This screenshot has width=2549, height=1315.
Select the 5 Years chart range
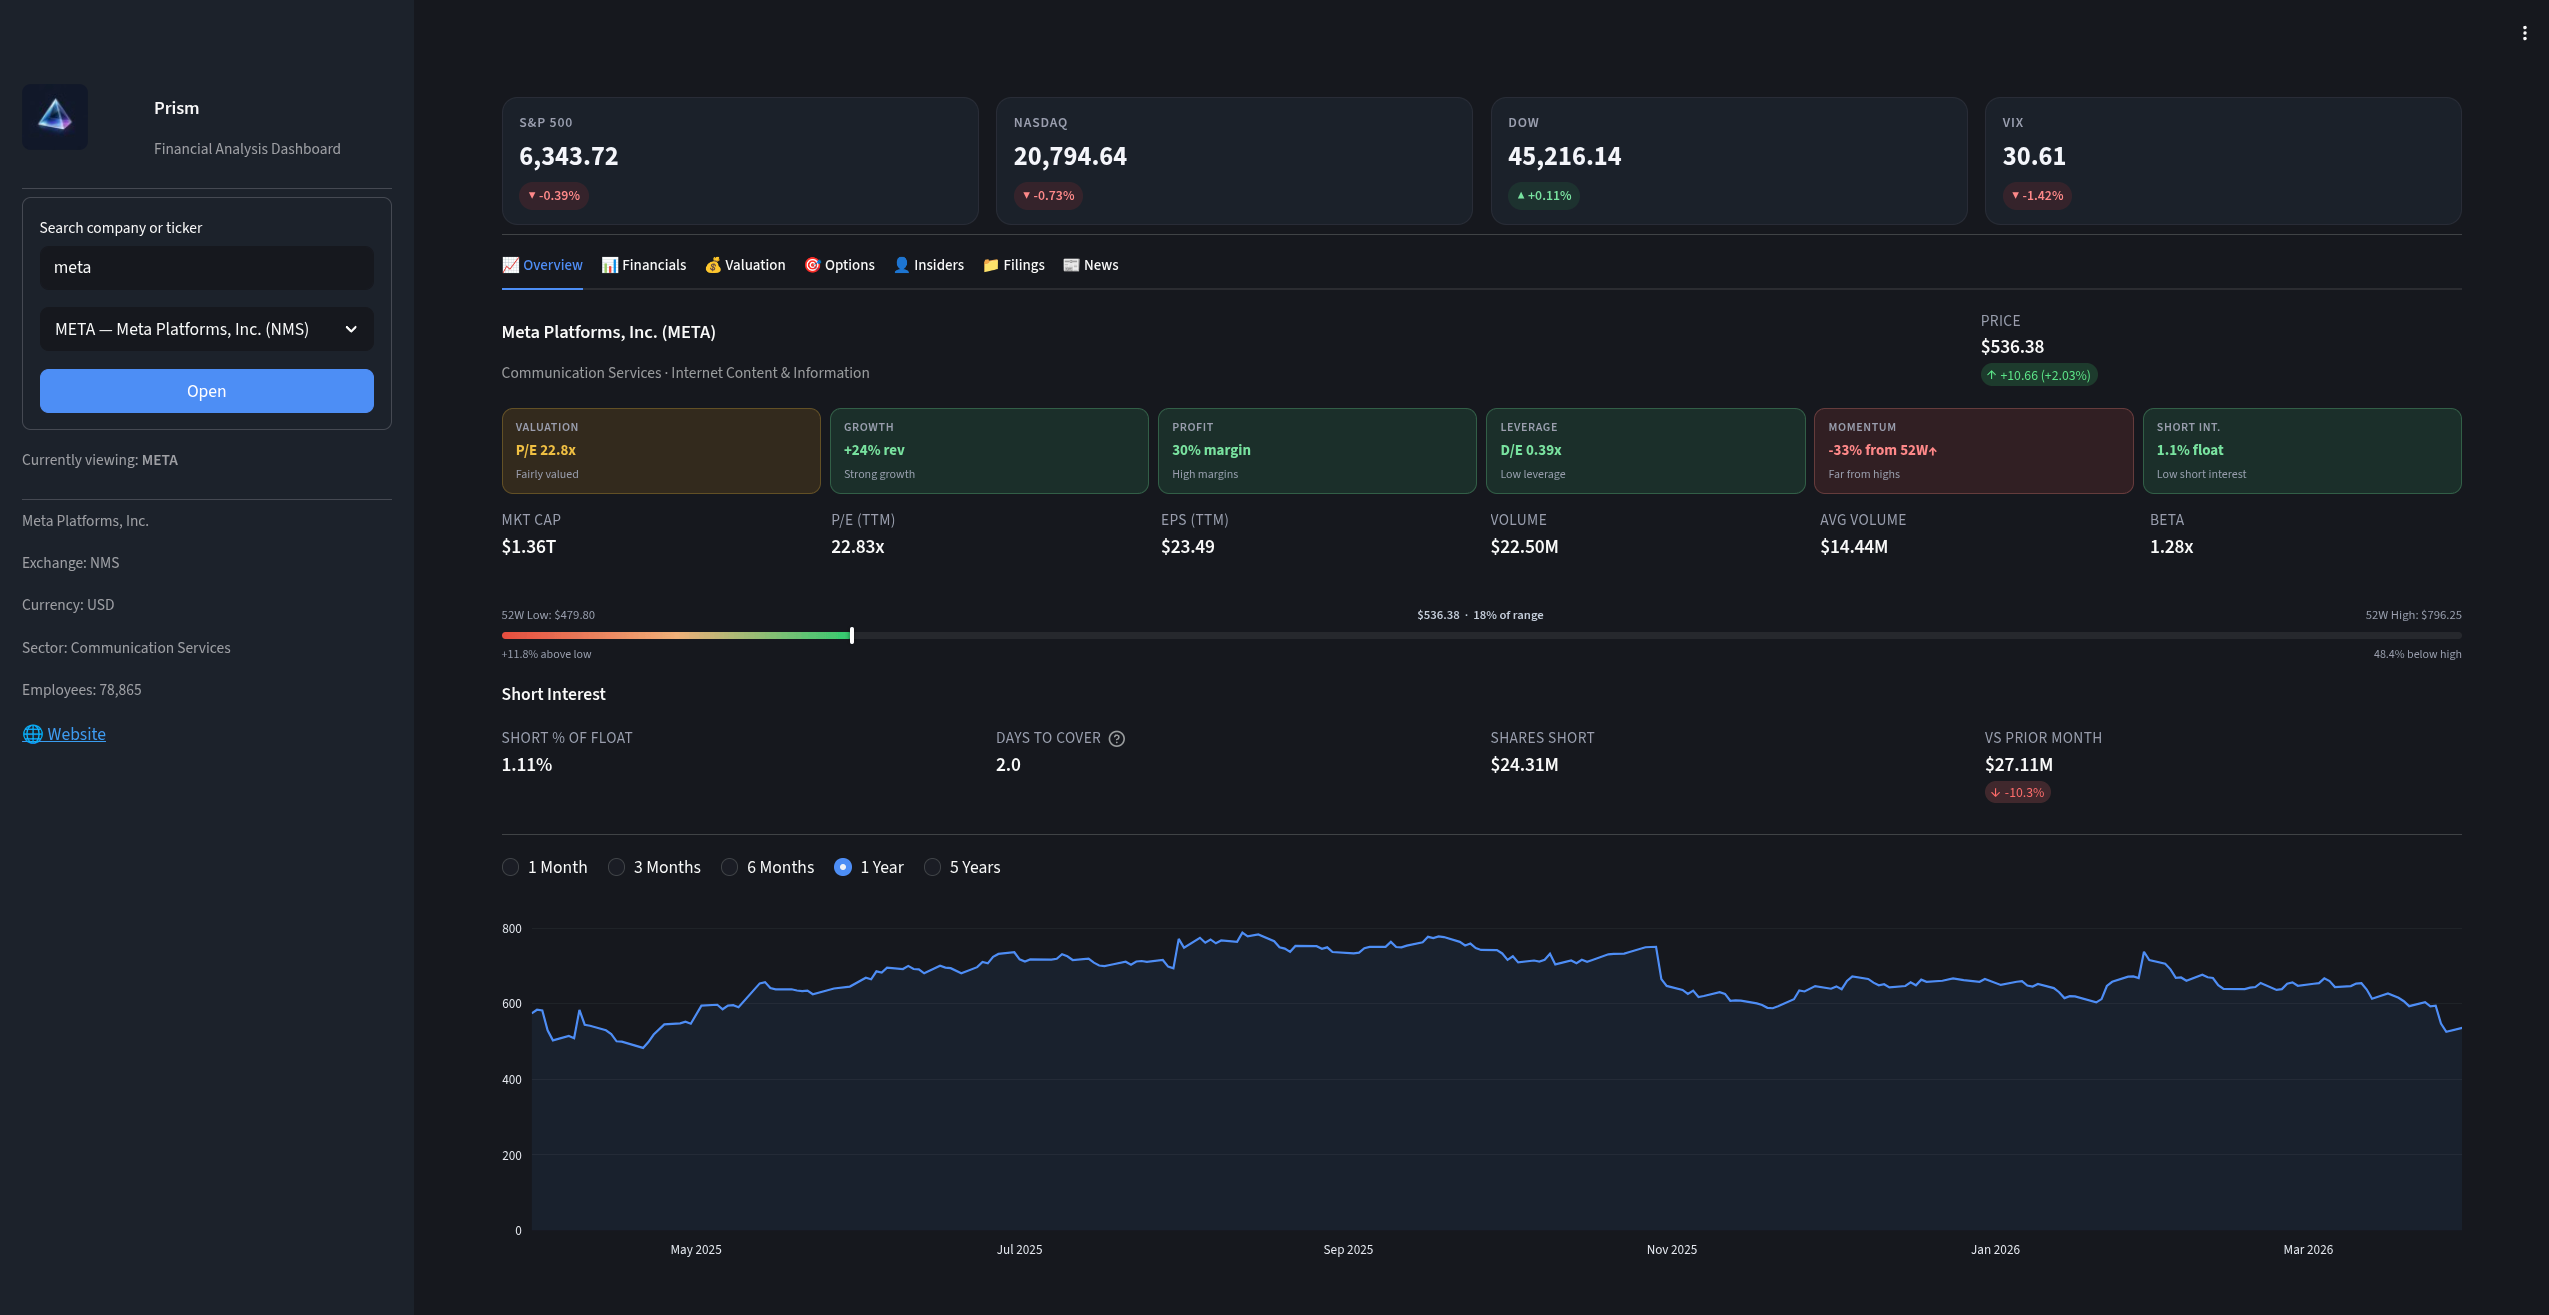coord(962,867)
